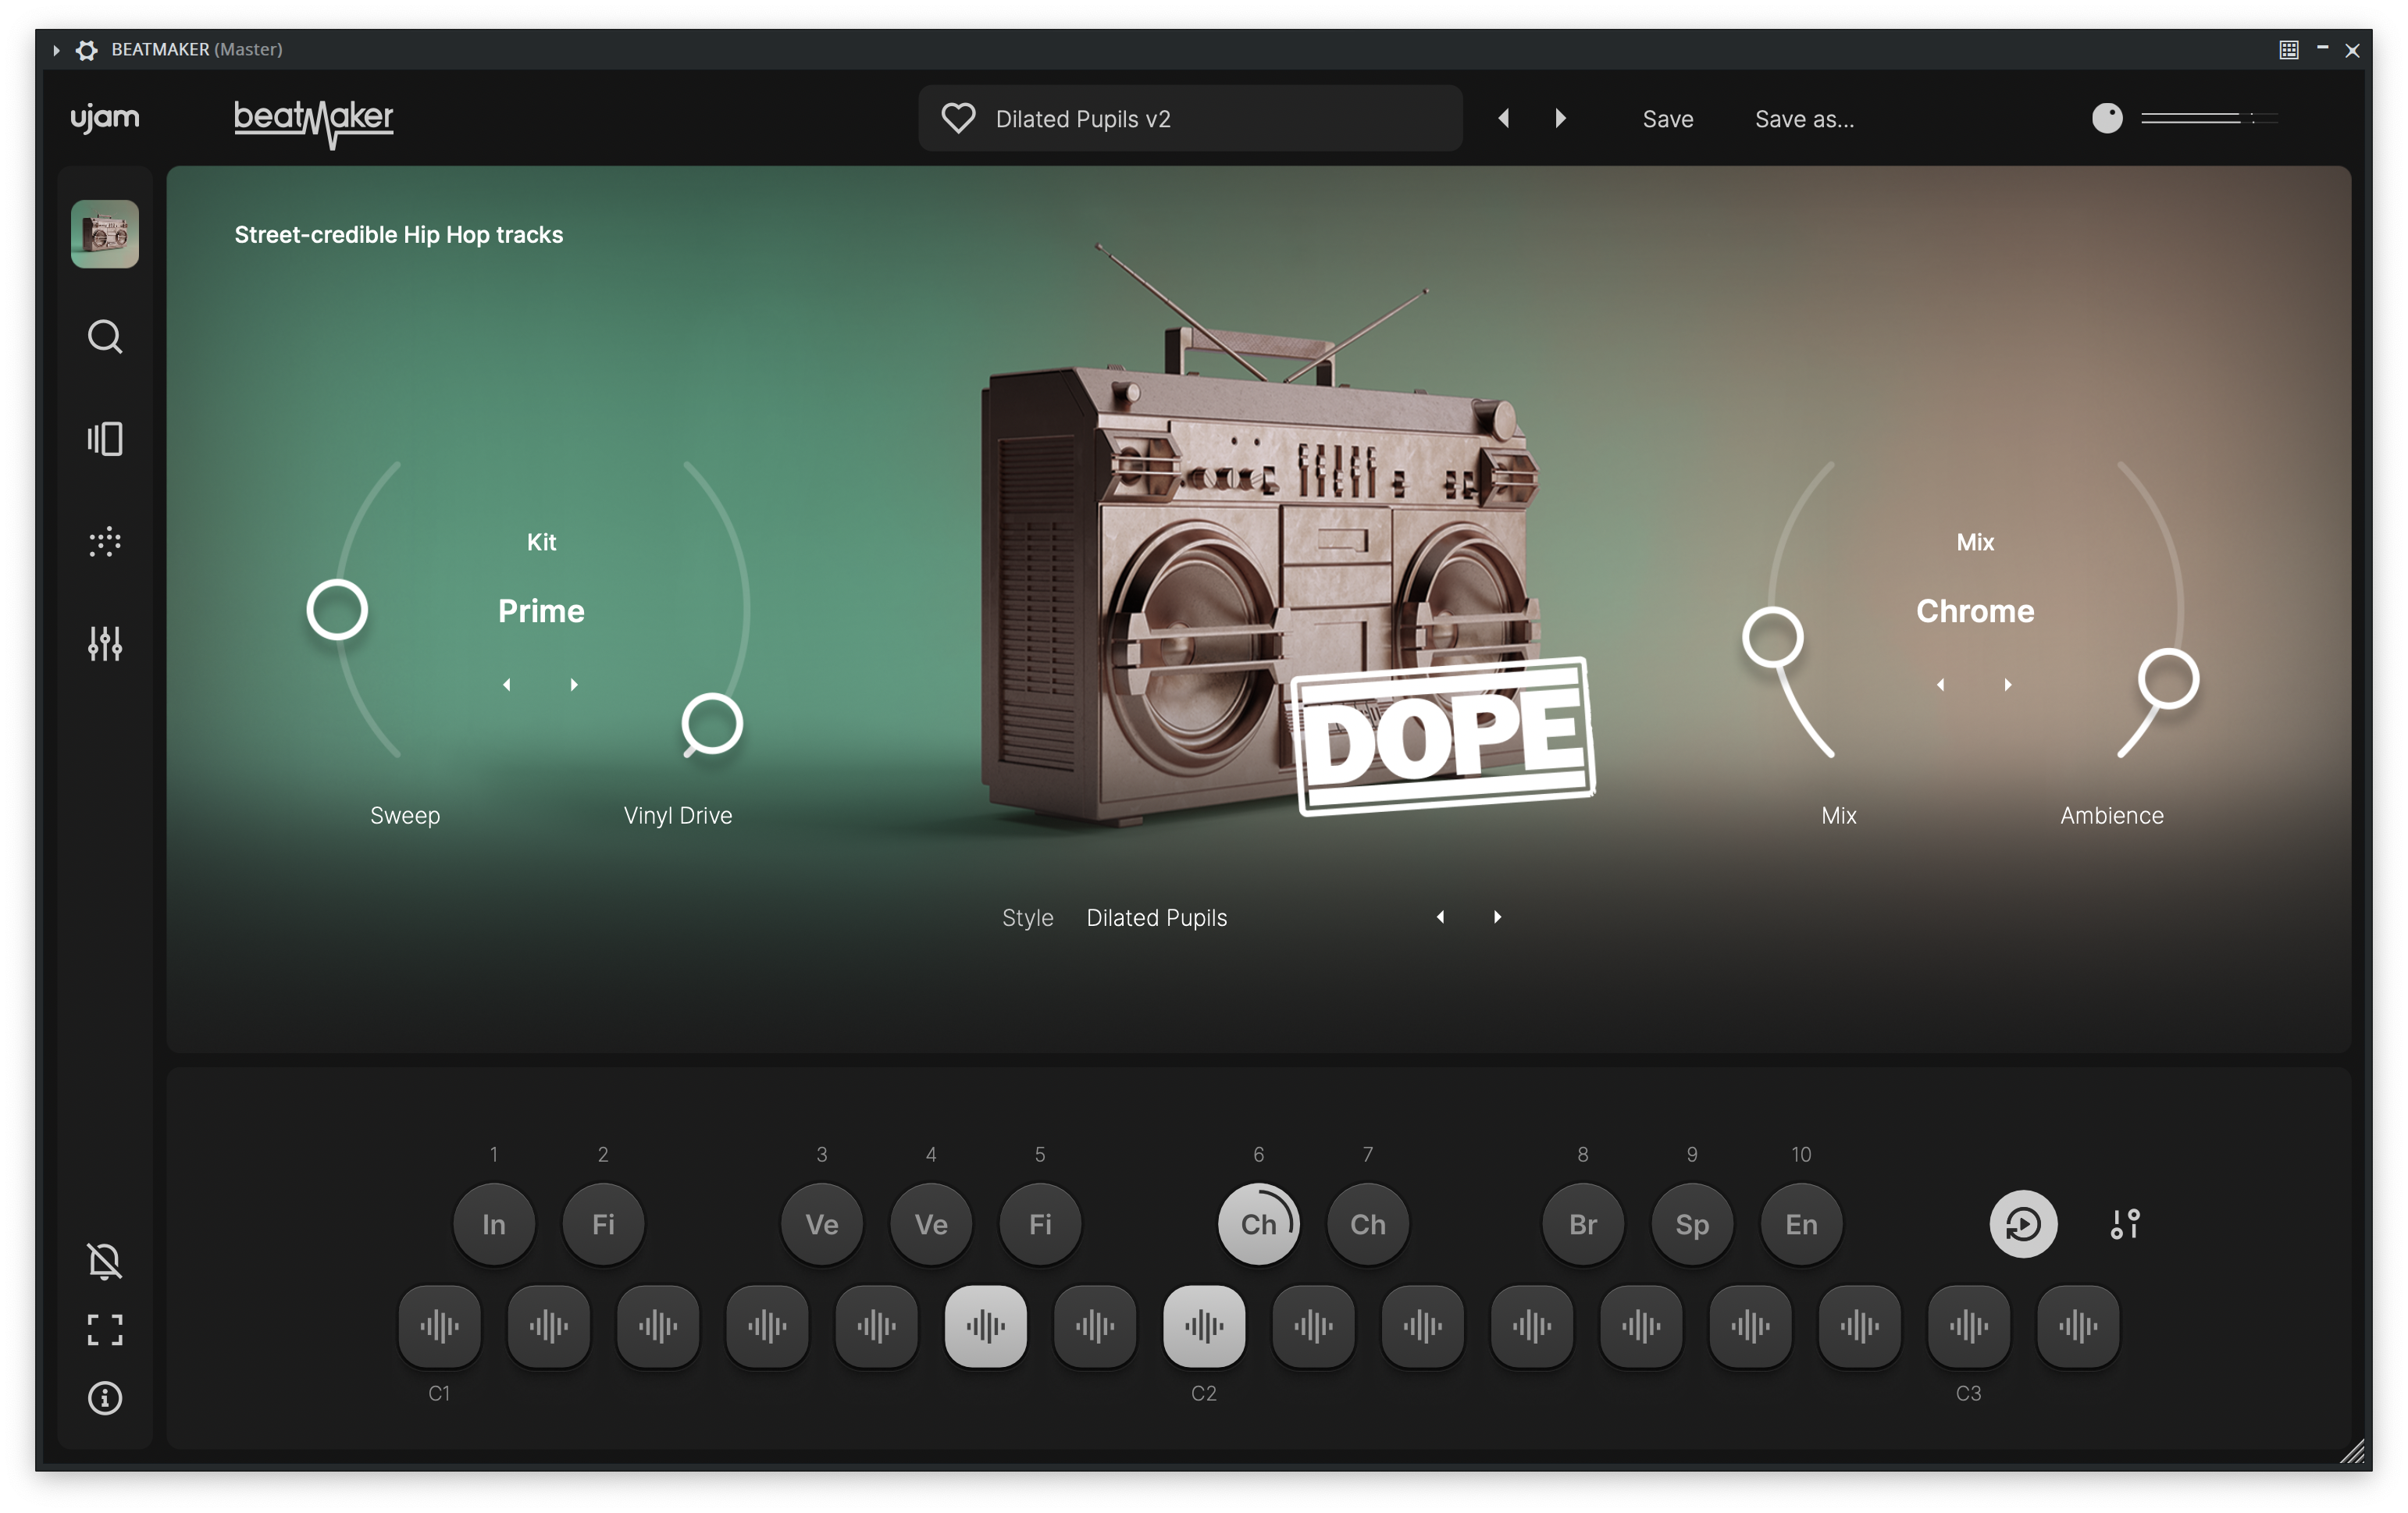Trigger pattern 4 Ve pad

pyautogui.click(x=931, y=1224)
